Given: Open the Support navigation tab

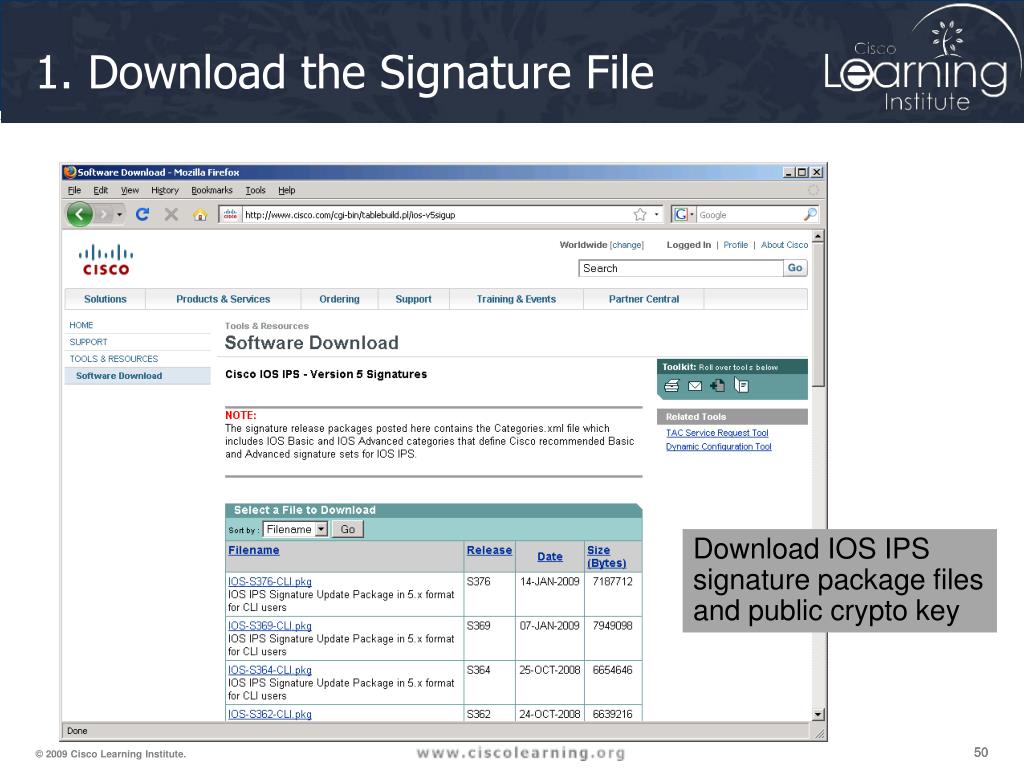Looking at the screenshot, I should click(413, 299).
